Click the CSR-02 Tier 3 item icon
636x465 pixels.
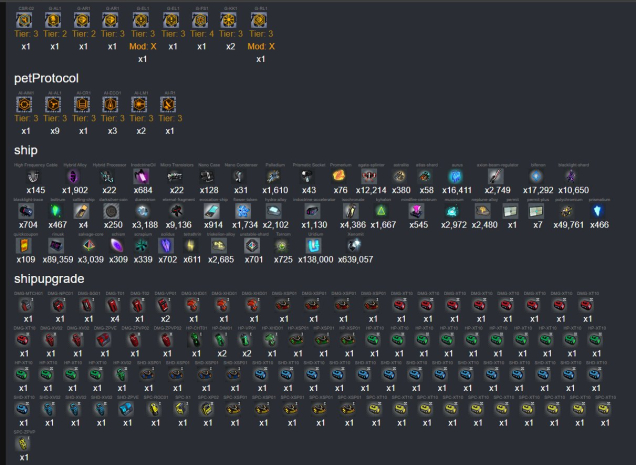(26, 20)
